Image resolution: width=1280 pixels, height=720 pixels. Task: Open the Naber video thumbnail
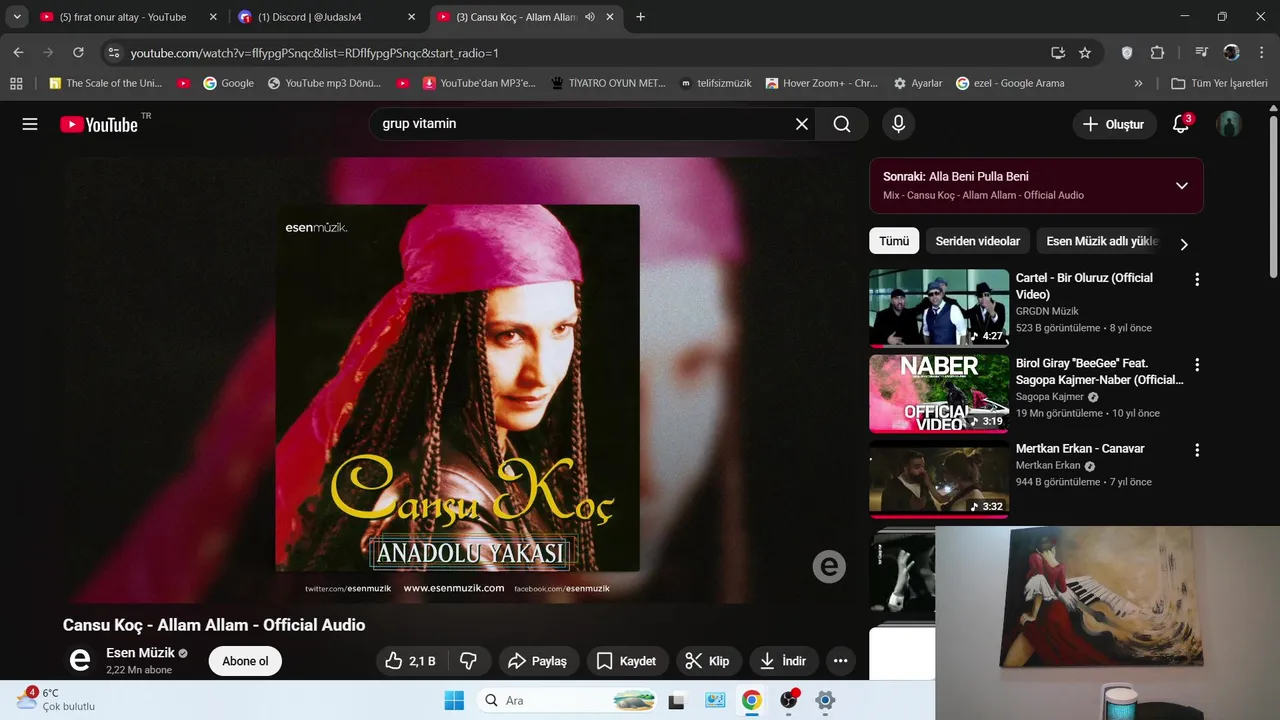click(939, 394)
